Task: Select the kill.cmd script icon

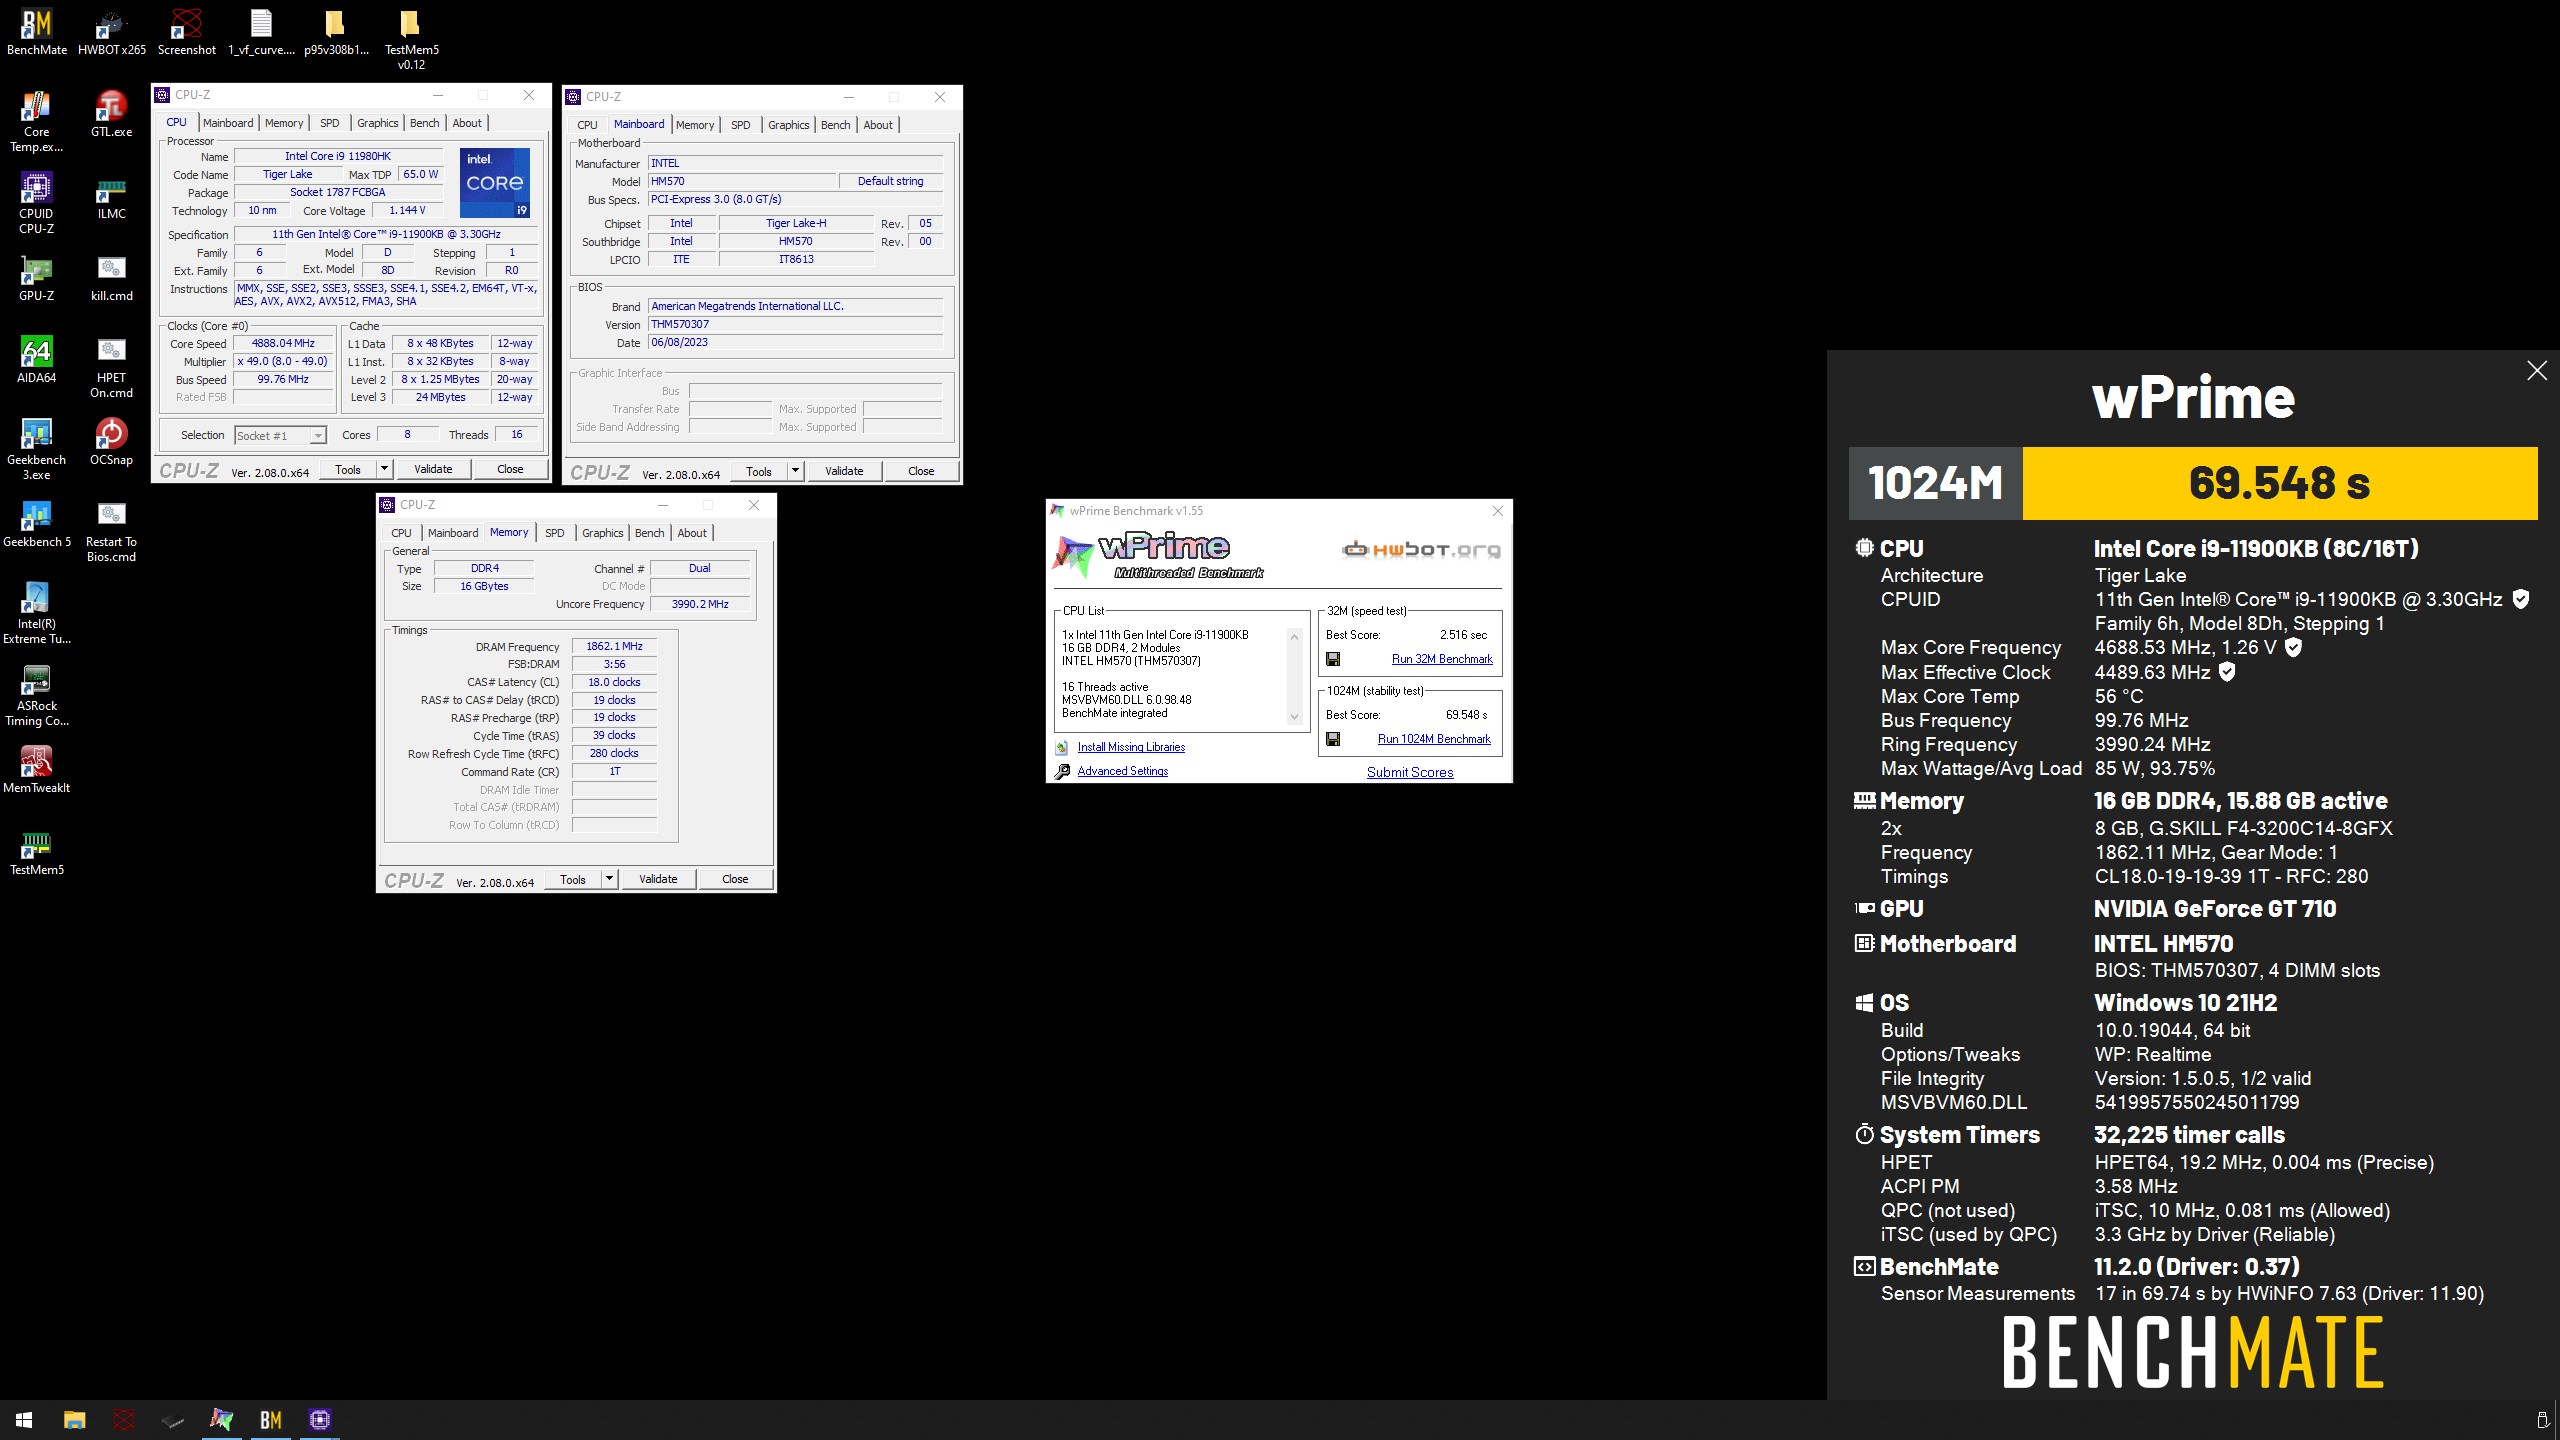Action: tap(112, 278)
